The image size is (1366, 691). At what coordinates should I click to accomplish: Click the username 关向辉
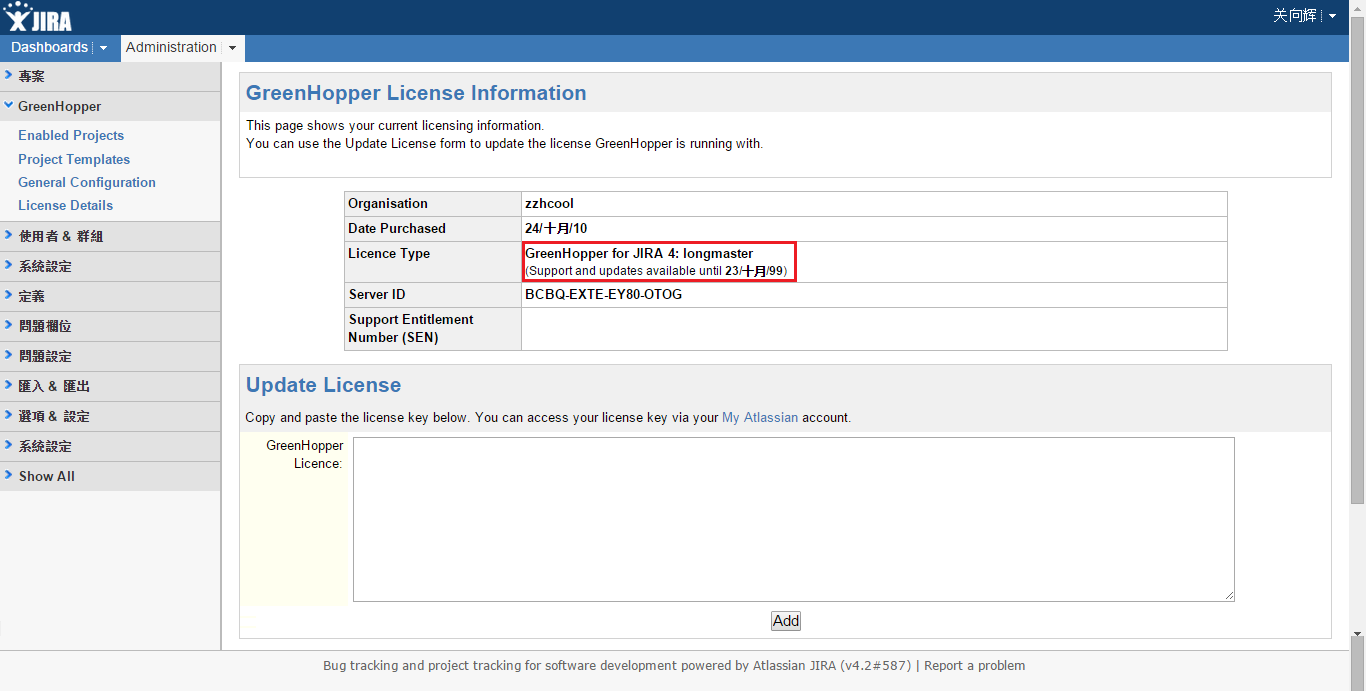[x=1295, y=16]
